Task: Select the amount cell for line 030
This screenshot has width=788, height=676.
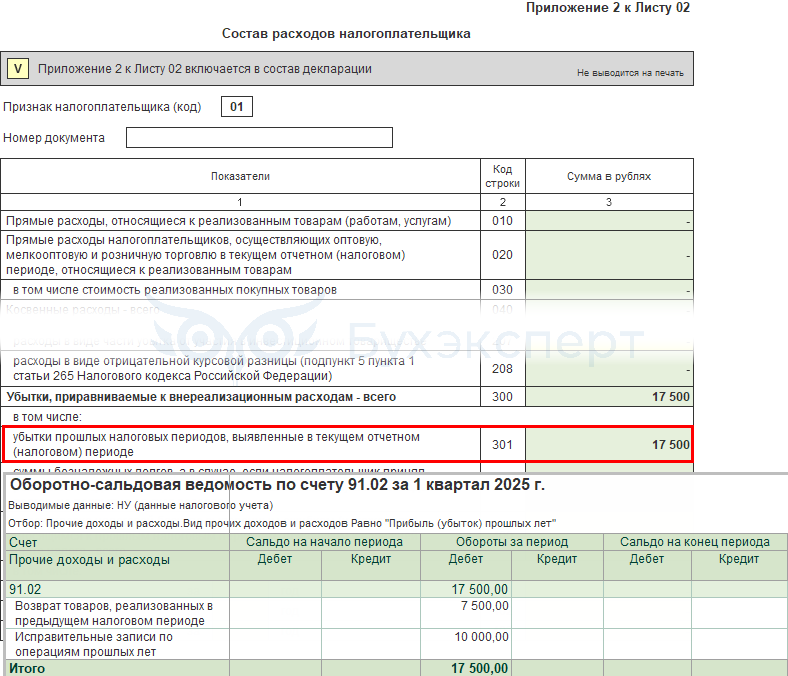Action: (609, 290)
